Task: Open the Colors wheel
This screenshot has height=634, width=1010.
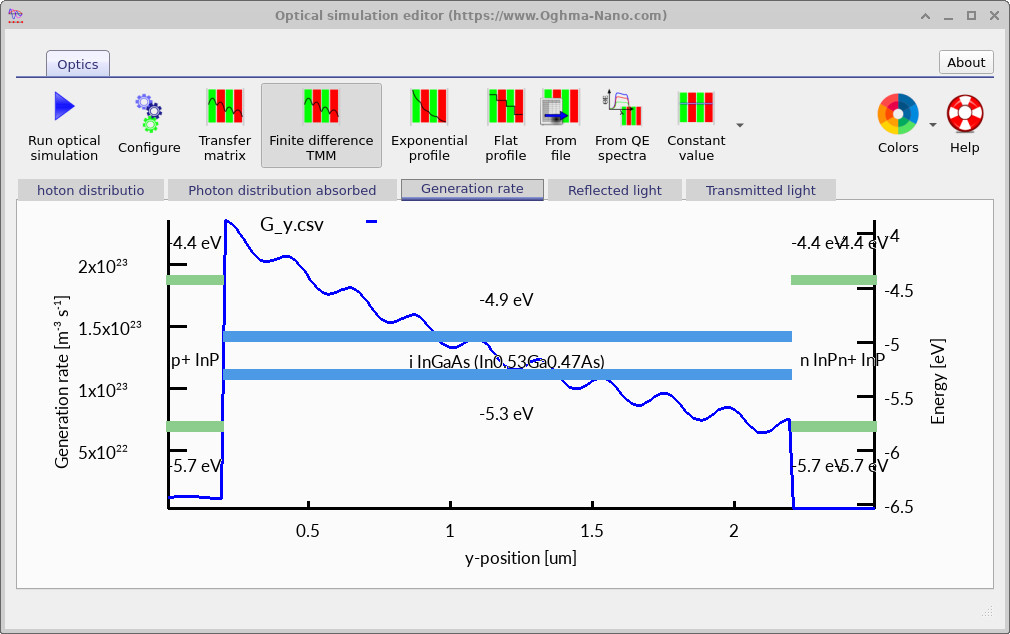Action: (x=898, y=124)
